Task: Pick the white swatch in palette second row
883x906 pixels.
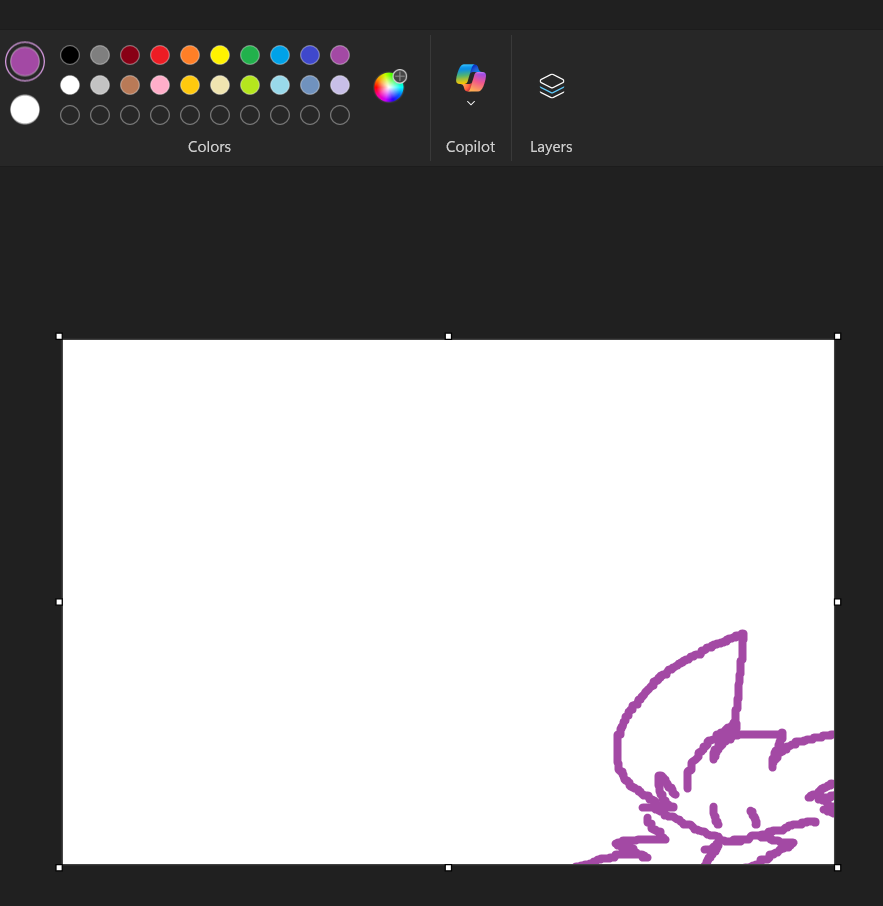Action: (70, 85)
